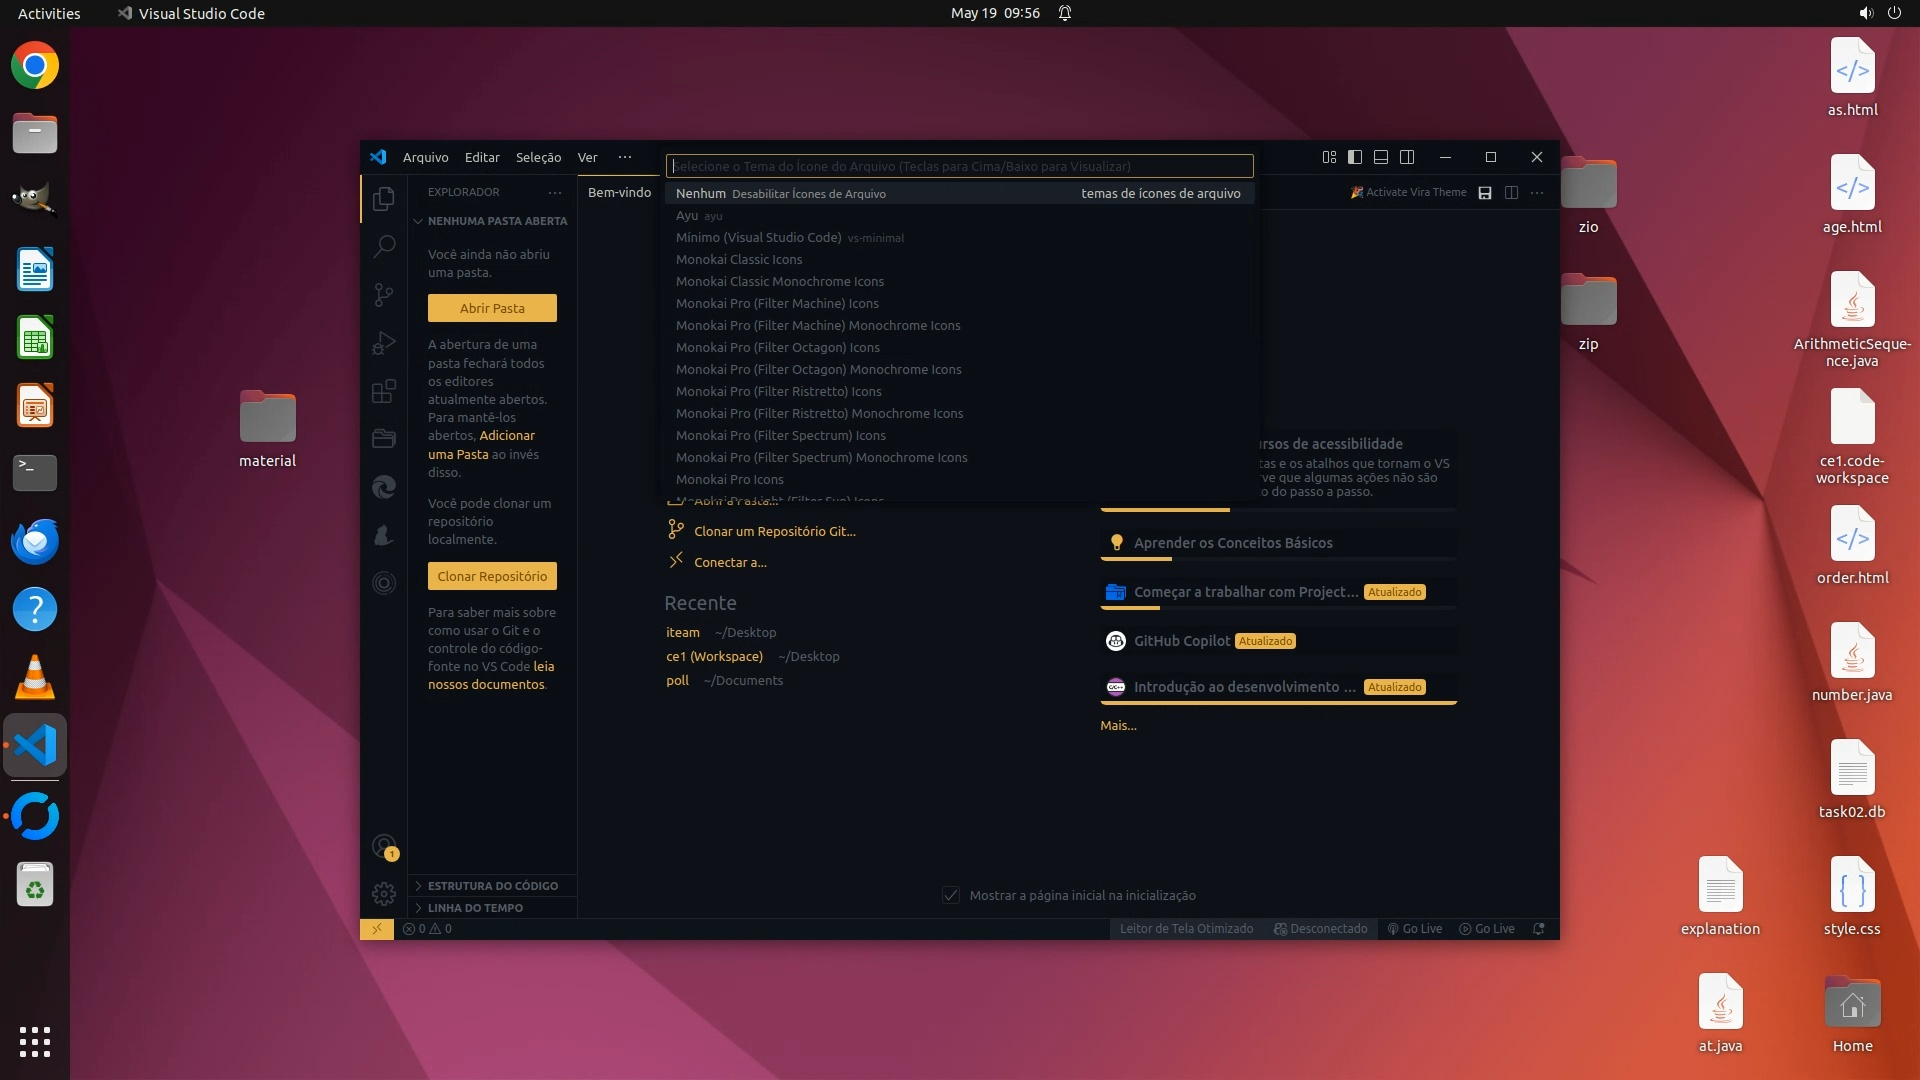Click the notifications bell in status bar
1920x1080 pixels.
1539,929
